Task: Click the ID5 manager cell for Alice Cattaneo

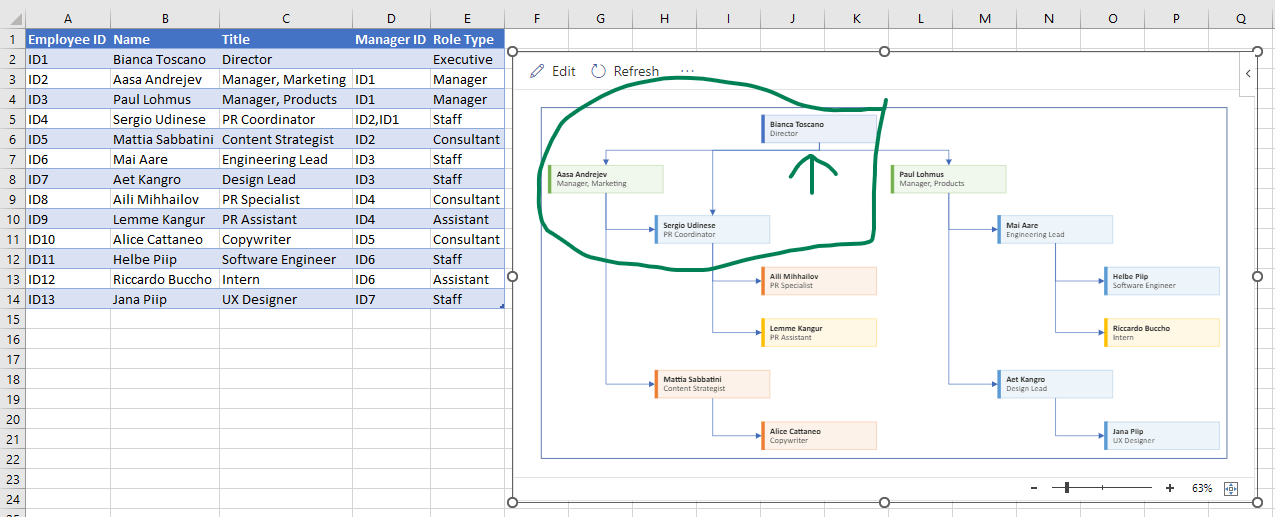Action: (x=391, y=239)
